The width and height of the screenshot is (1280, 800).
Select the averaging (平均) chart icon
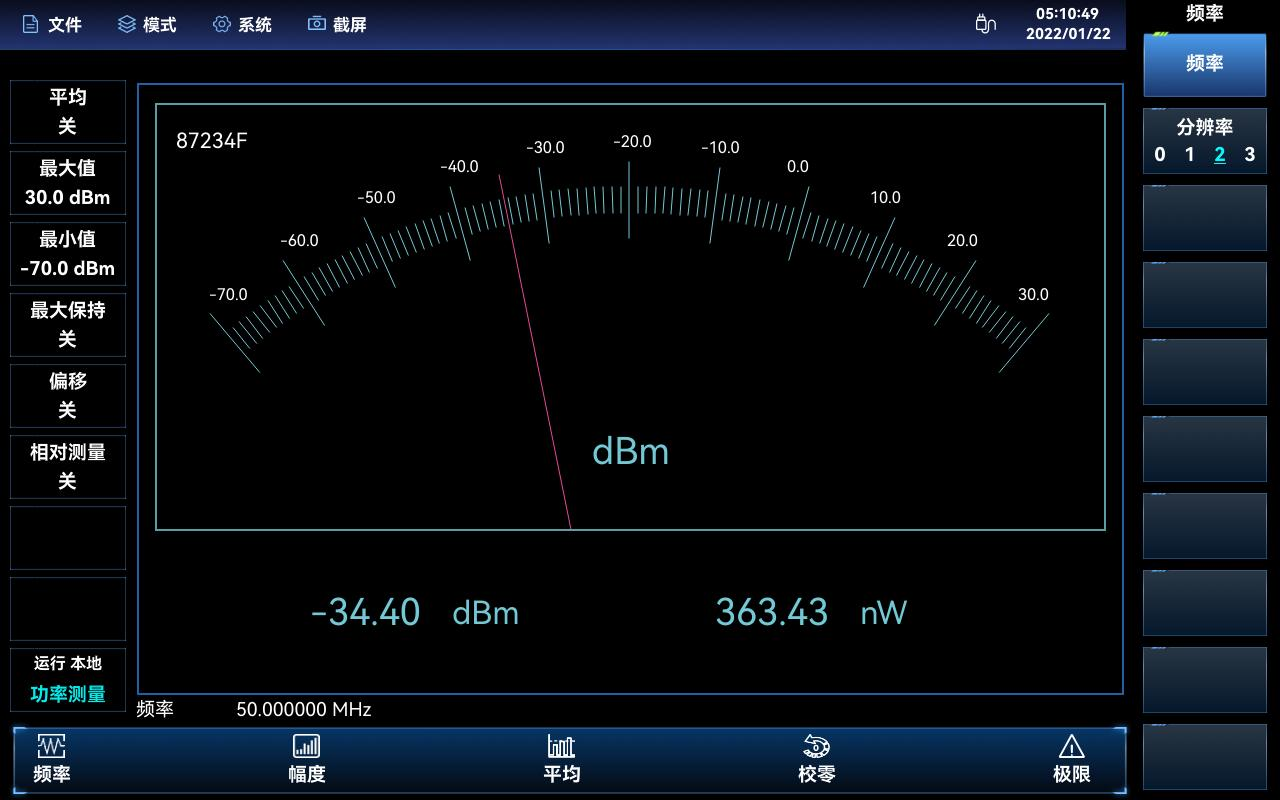point(561,746)
